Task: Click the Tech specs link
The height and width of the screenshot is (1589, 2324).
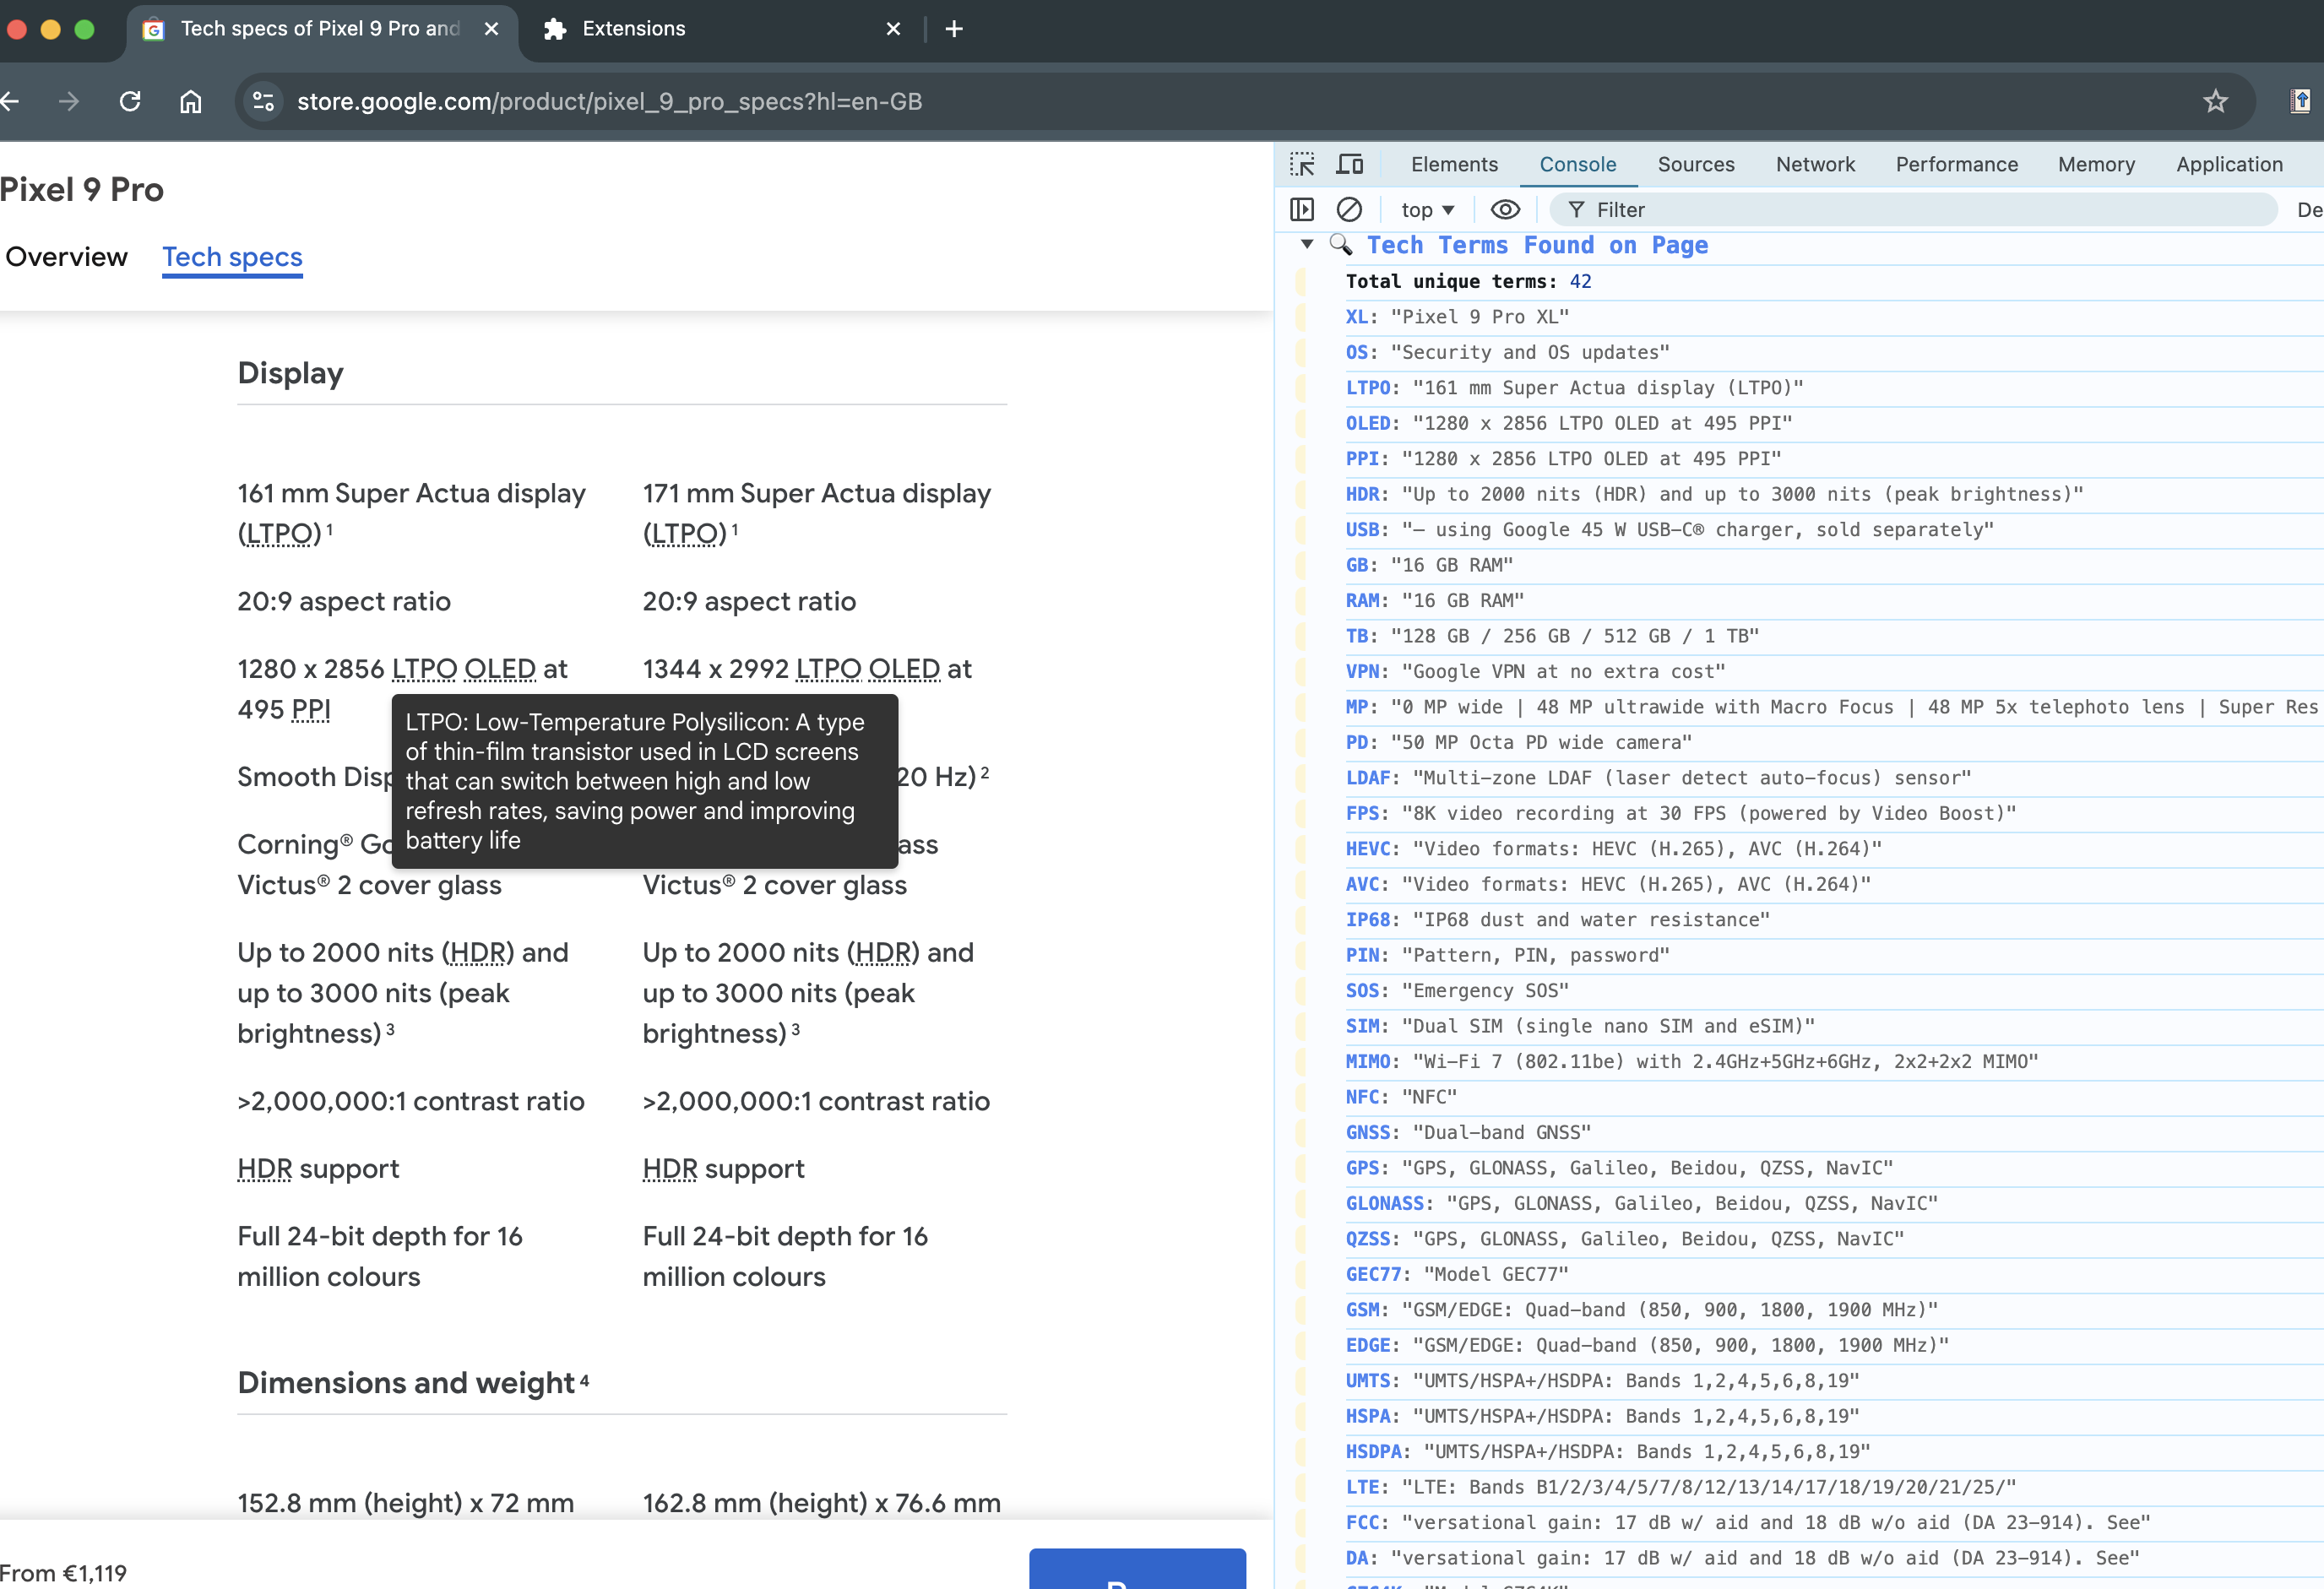Action: [232, 257]
